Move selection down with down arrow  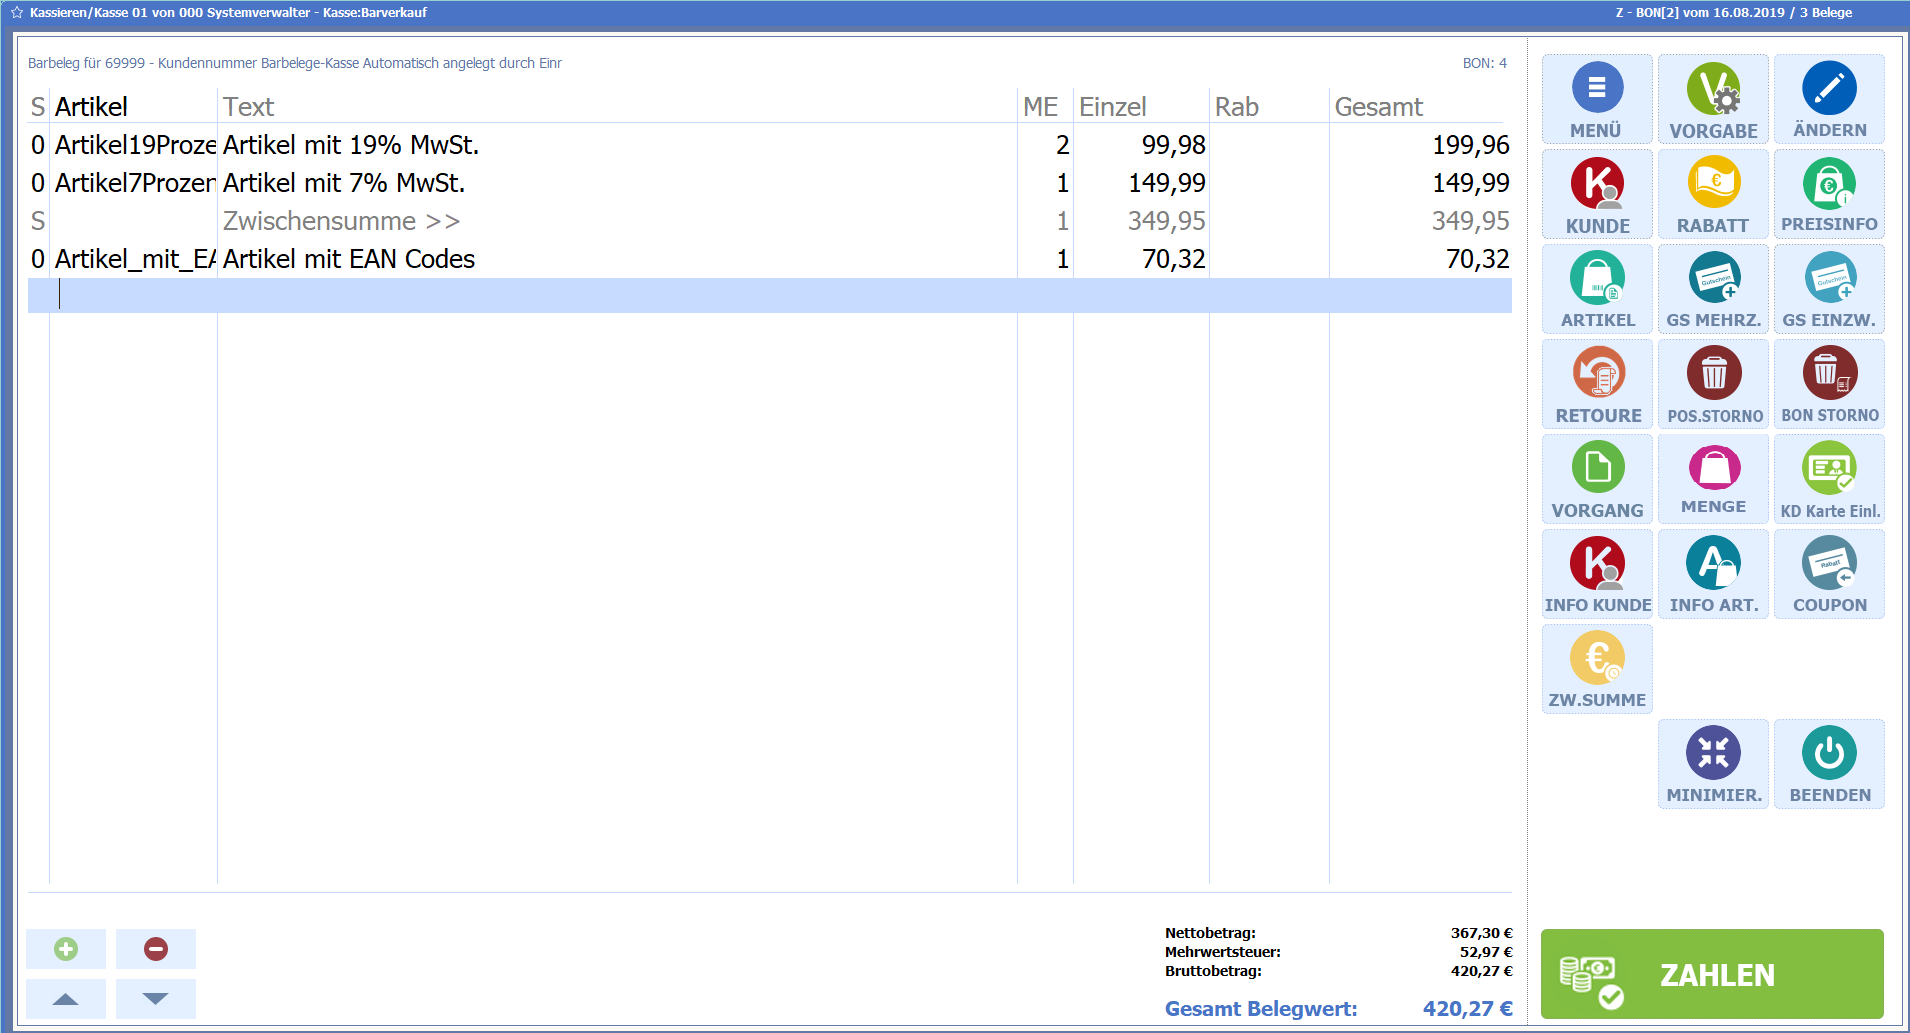(156, 999)
